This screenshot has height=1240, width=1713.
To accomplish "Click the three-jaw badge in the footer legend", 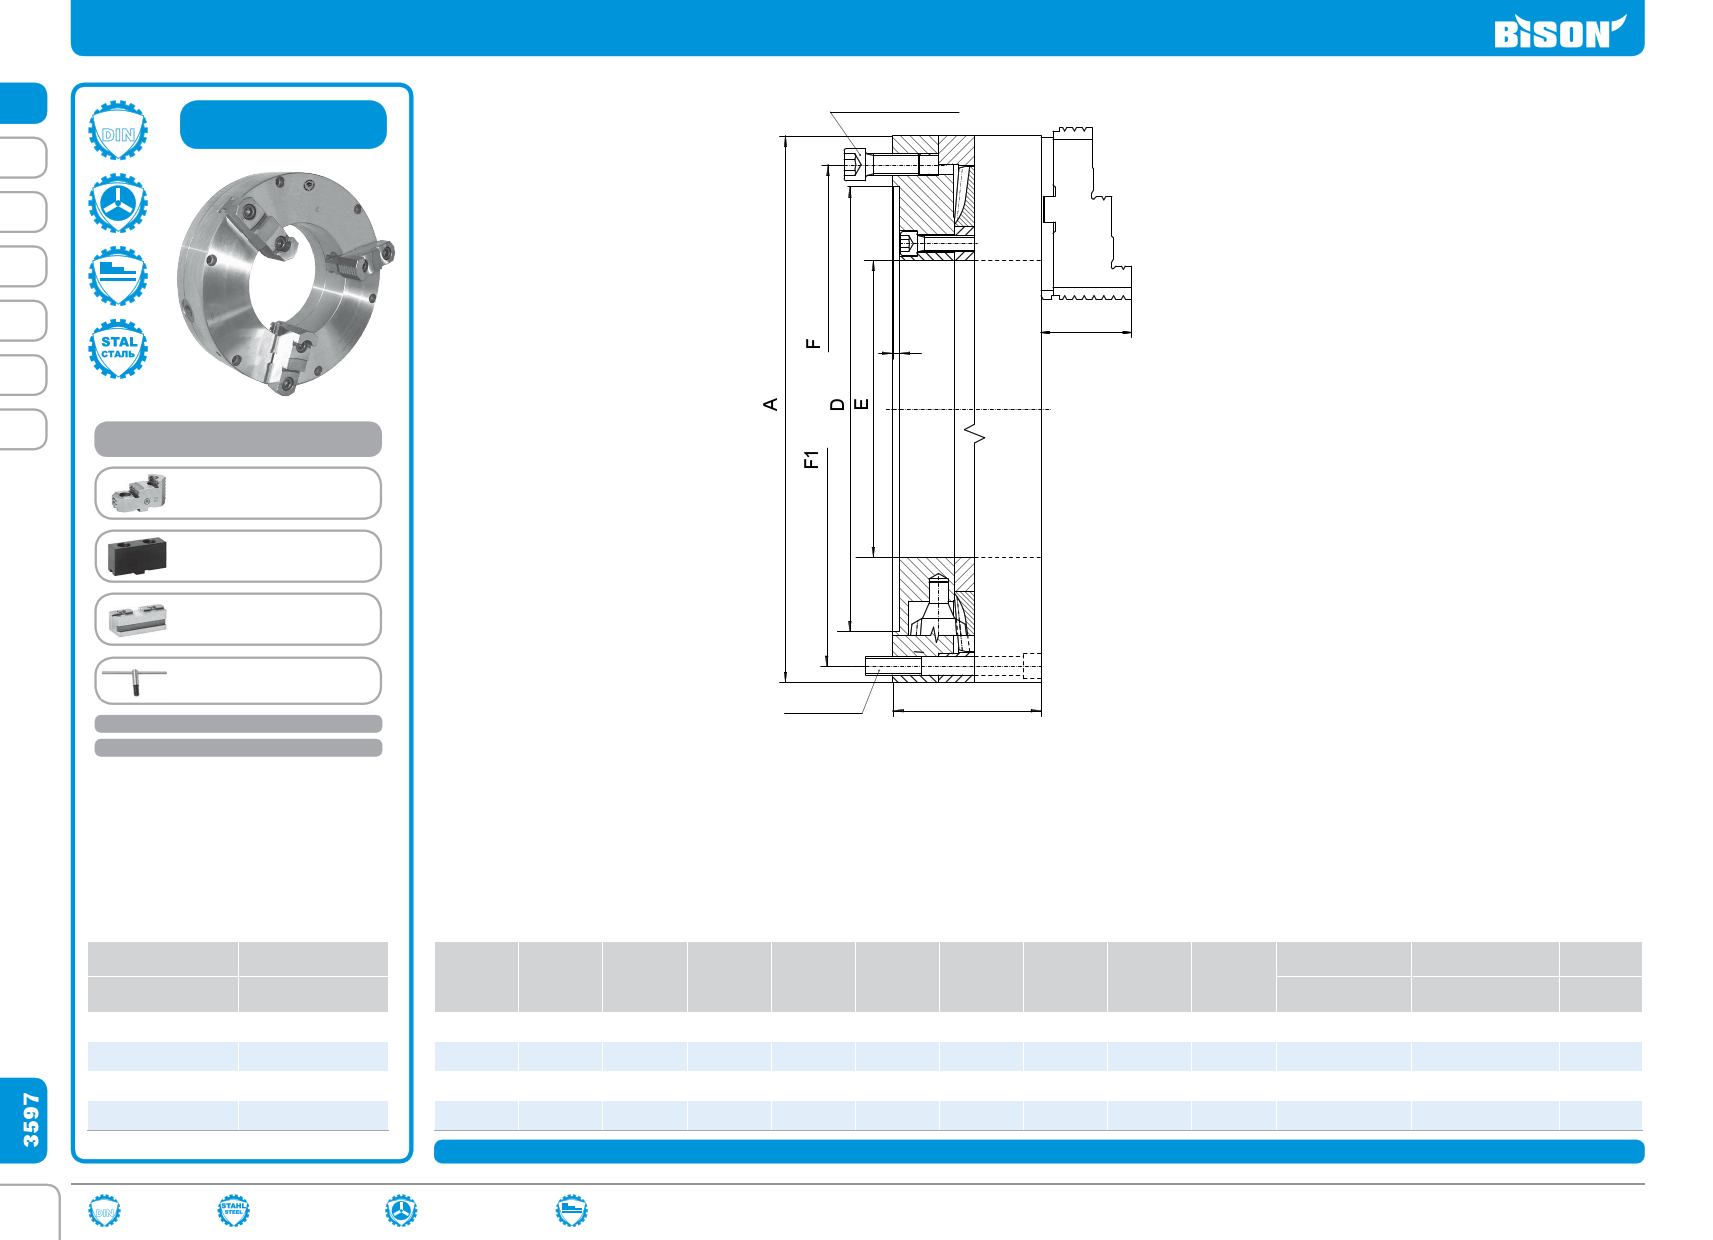I will [401, 1211].
